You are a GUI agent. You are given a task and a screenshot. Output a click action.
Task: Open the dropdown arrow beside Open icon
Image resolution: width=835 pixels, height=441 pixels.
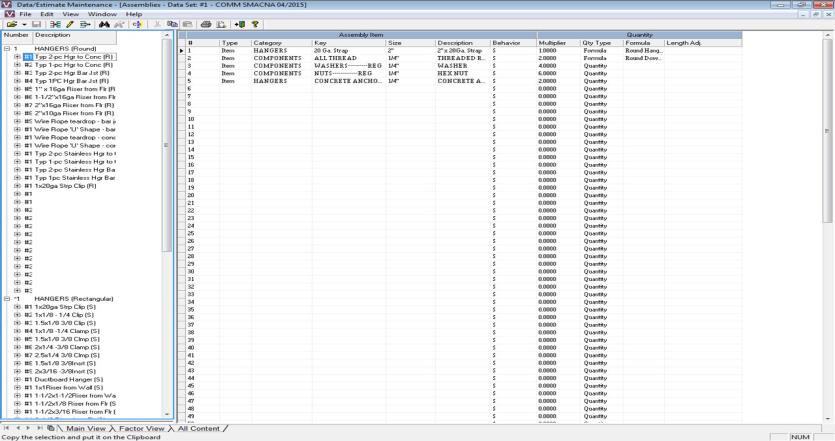pyautogui.click(x=24, y=24)
